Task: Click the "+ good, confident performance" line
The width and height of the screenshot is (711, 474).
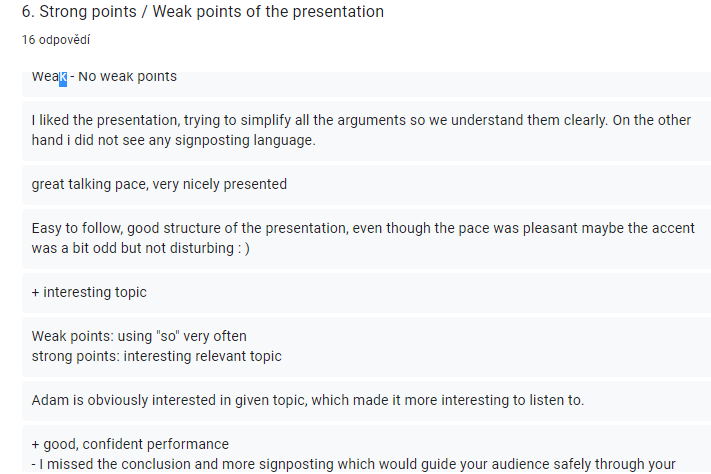Action: [x=130, y=444]
